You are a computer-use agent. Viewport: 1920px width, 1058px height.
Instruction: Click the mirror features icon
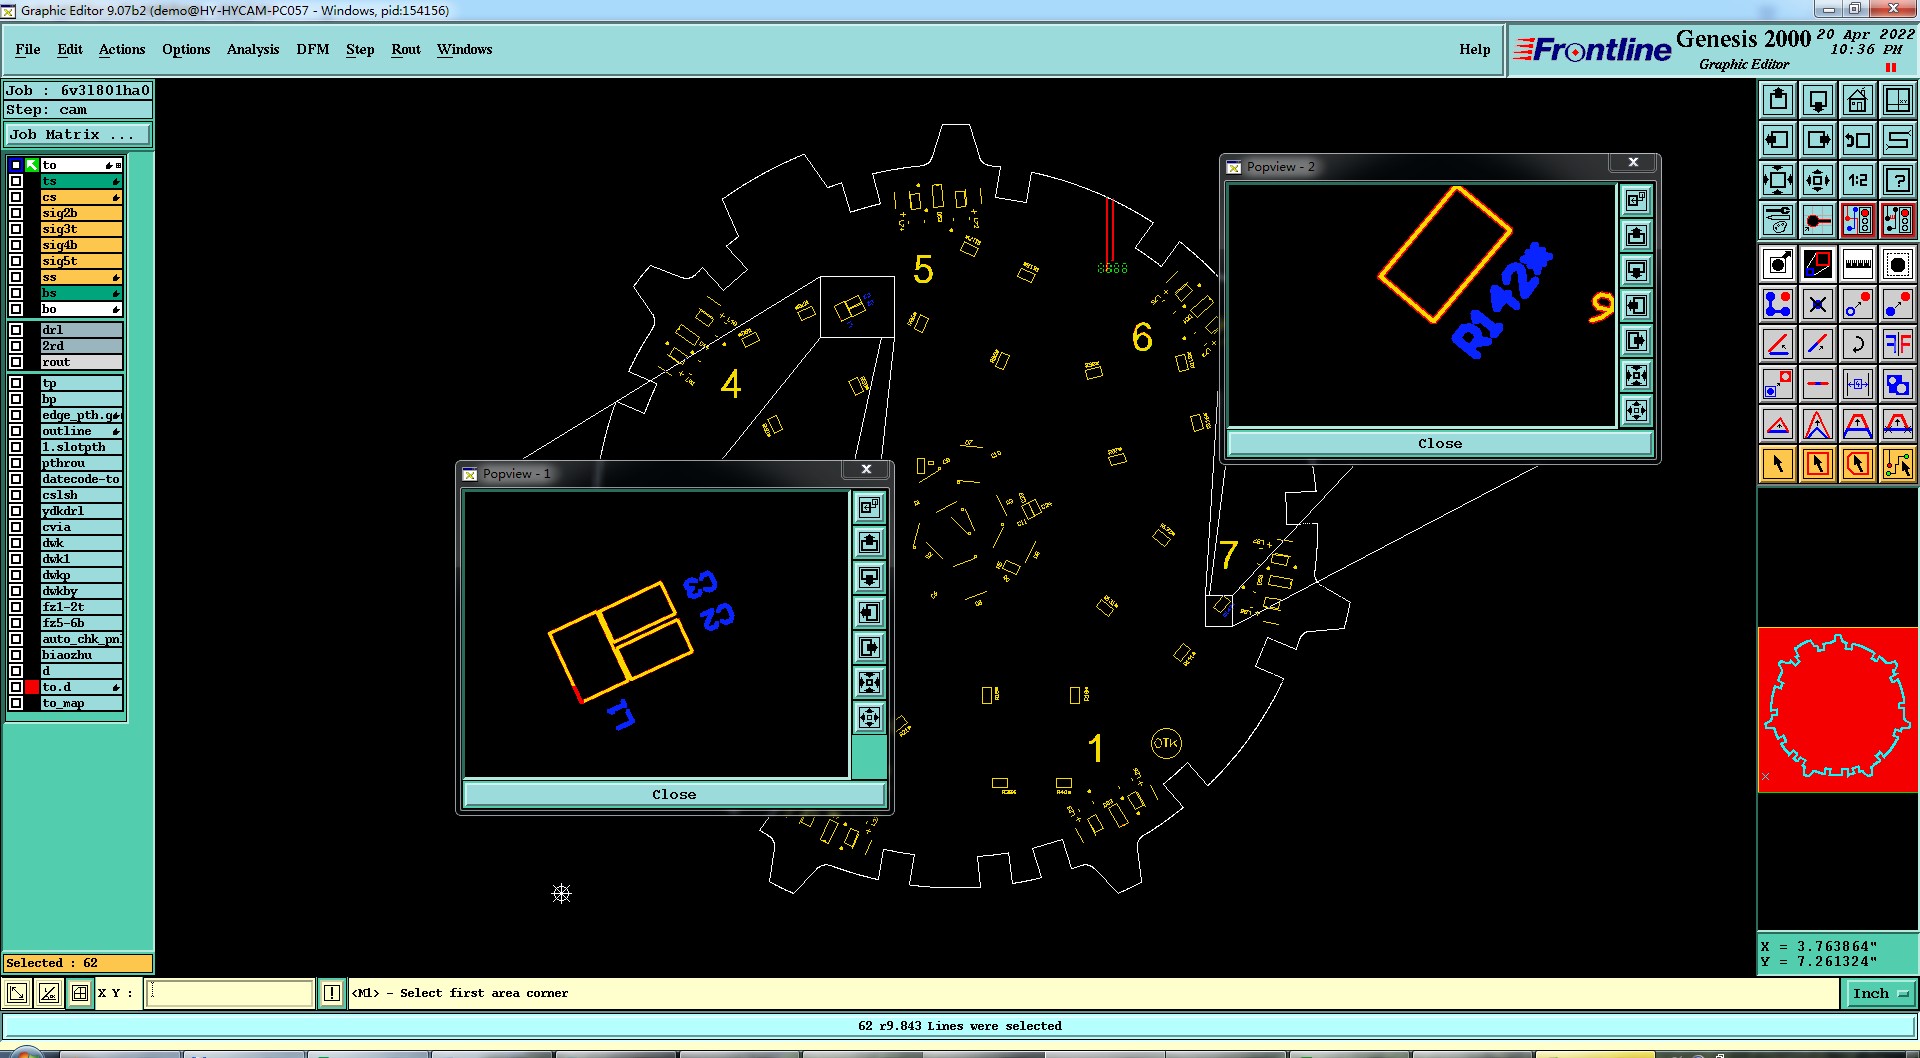point(1897,344)
